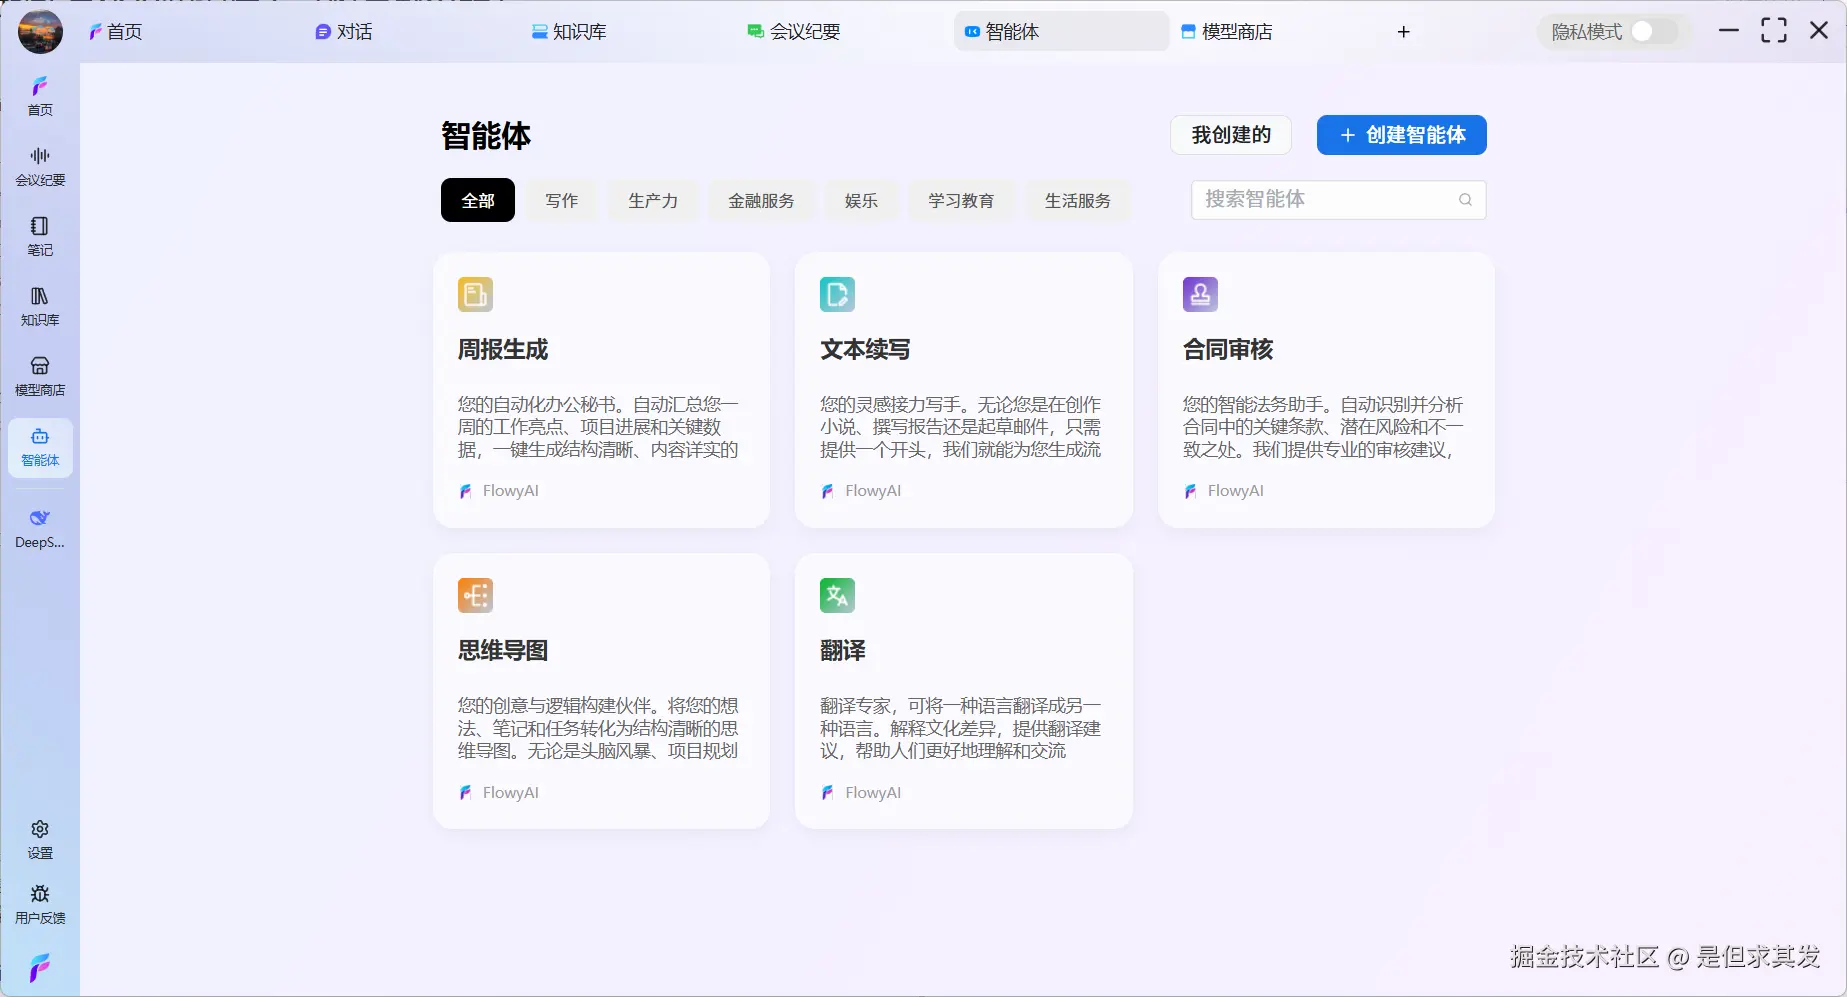Image resolution: width=1847 pixels, height=997 pixels.
Task: Open 我创建的 agents list
Action: coord(1230,135)
